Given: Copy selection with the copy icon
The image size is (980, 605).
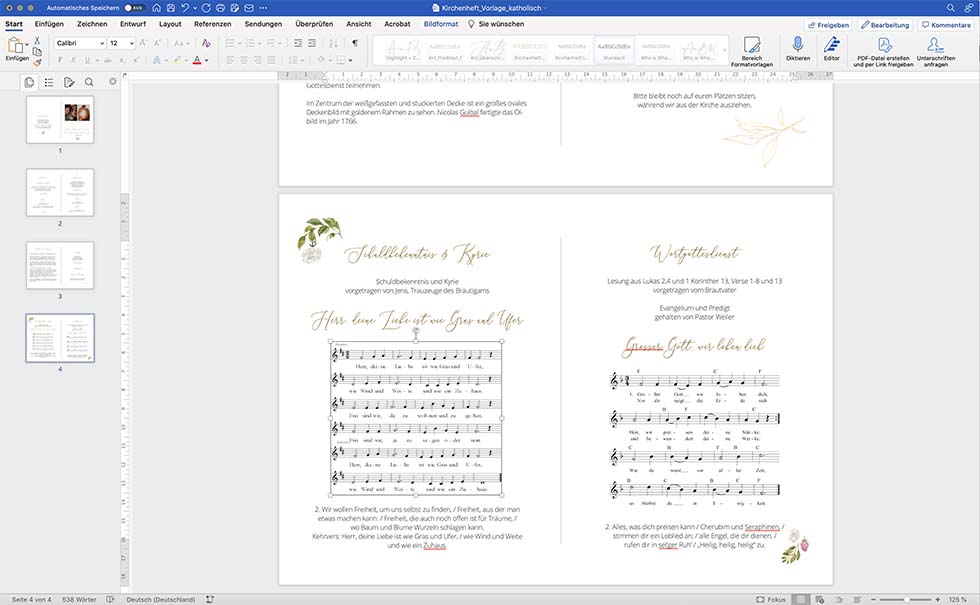Looking at the screenshot, I should point(37,52).
